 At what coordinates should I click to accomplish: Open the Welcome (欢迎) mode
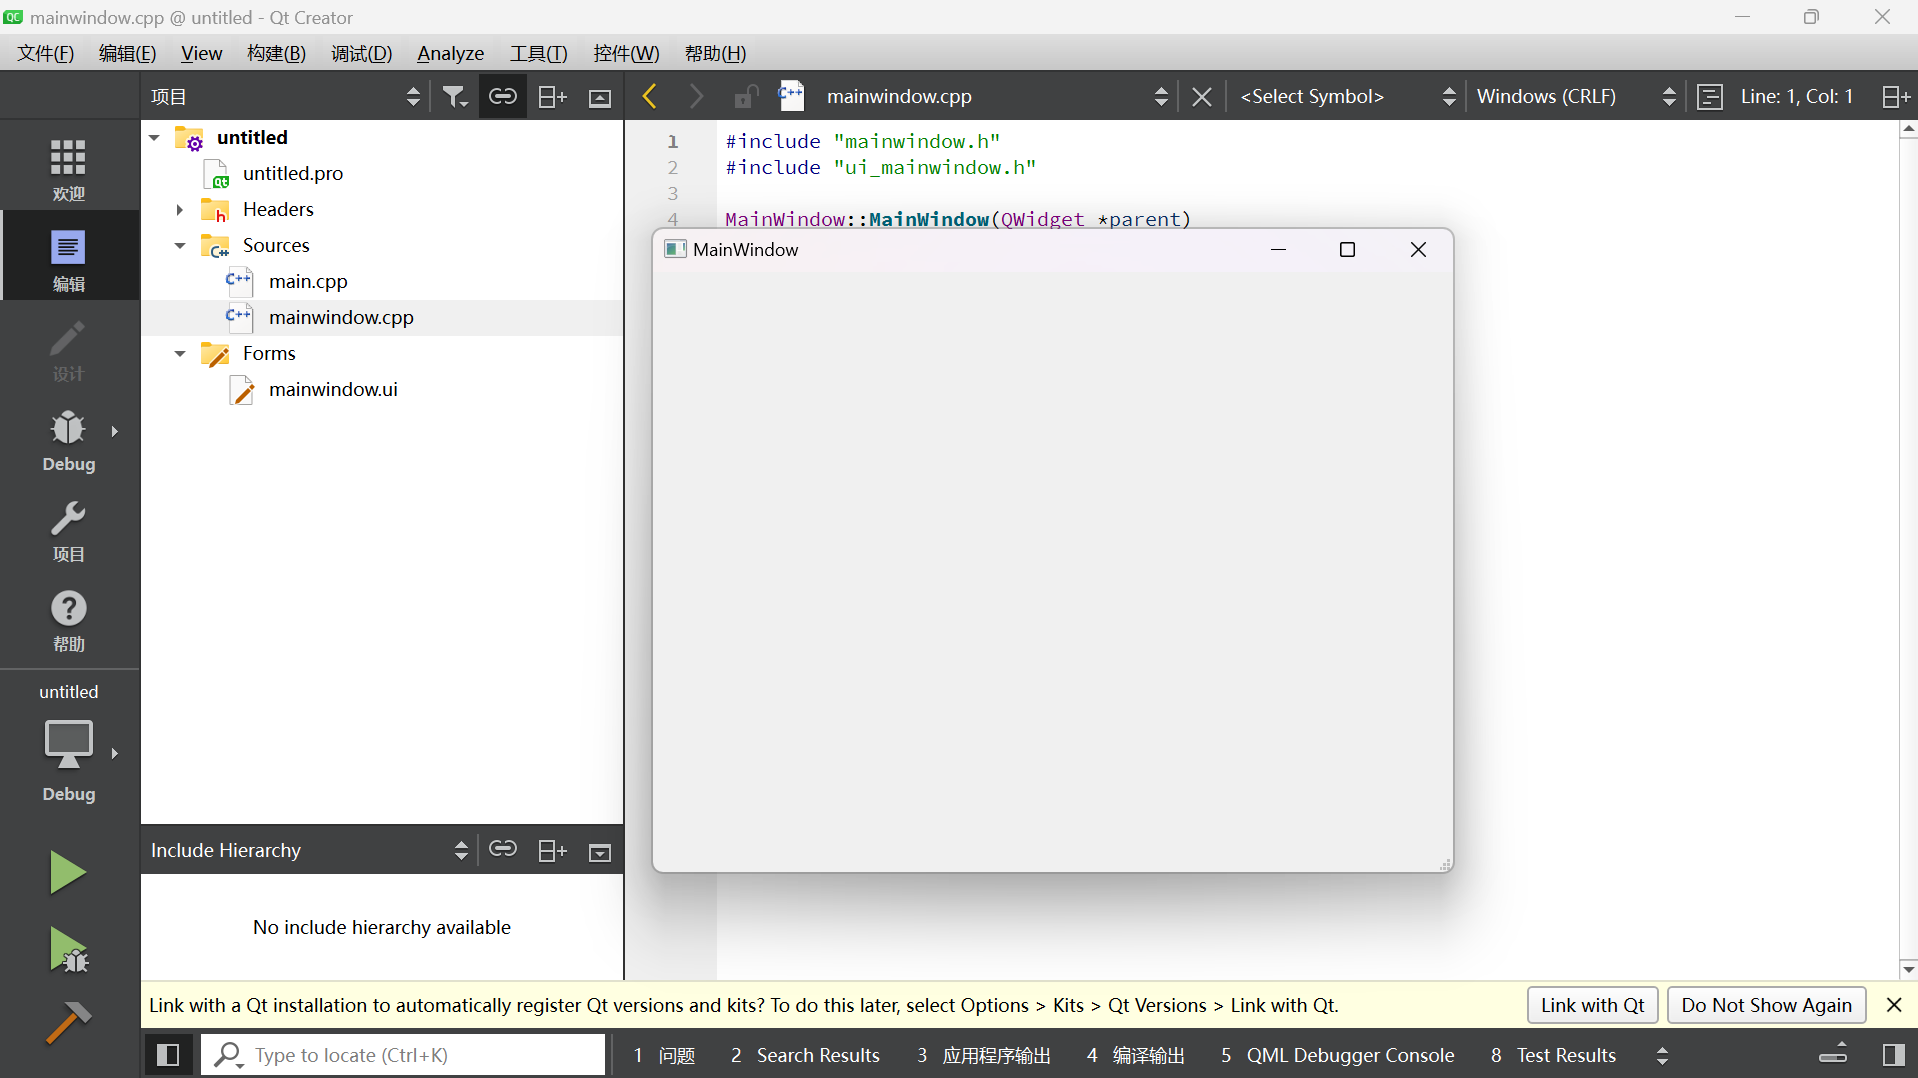pyautogui.click(x=68, y=168)
